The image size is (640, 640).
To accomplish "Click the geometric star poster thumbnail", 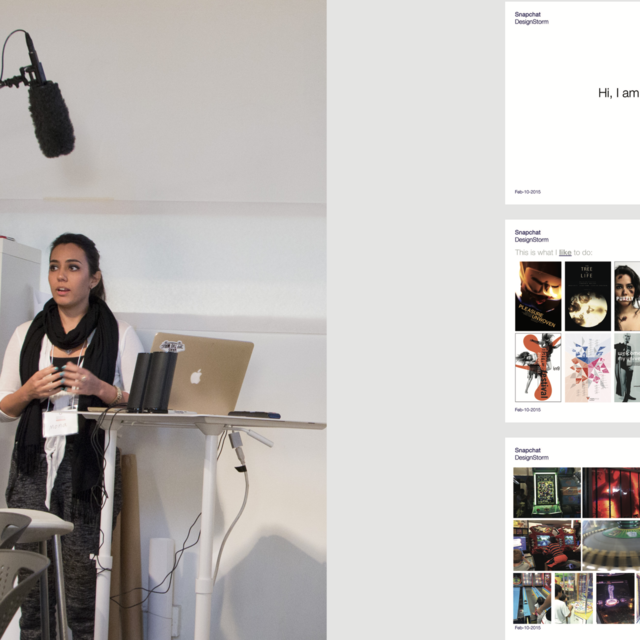I will coord(588,367).
